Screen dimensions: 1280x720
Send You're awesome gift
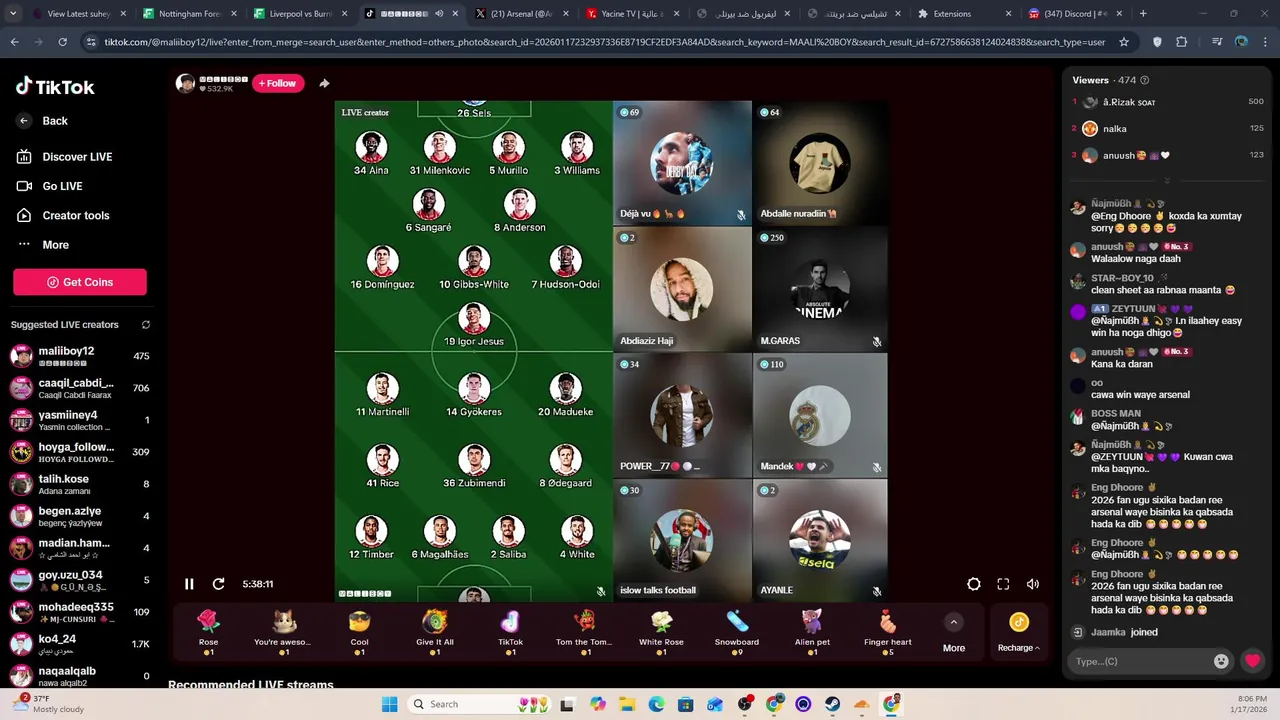coord(284,632)
